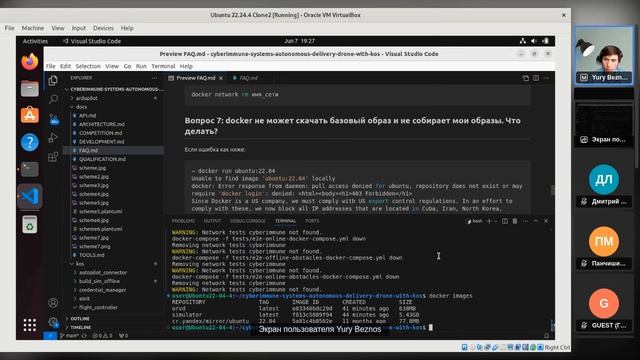Open the Source Control view icon

coord(53,119)
